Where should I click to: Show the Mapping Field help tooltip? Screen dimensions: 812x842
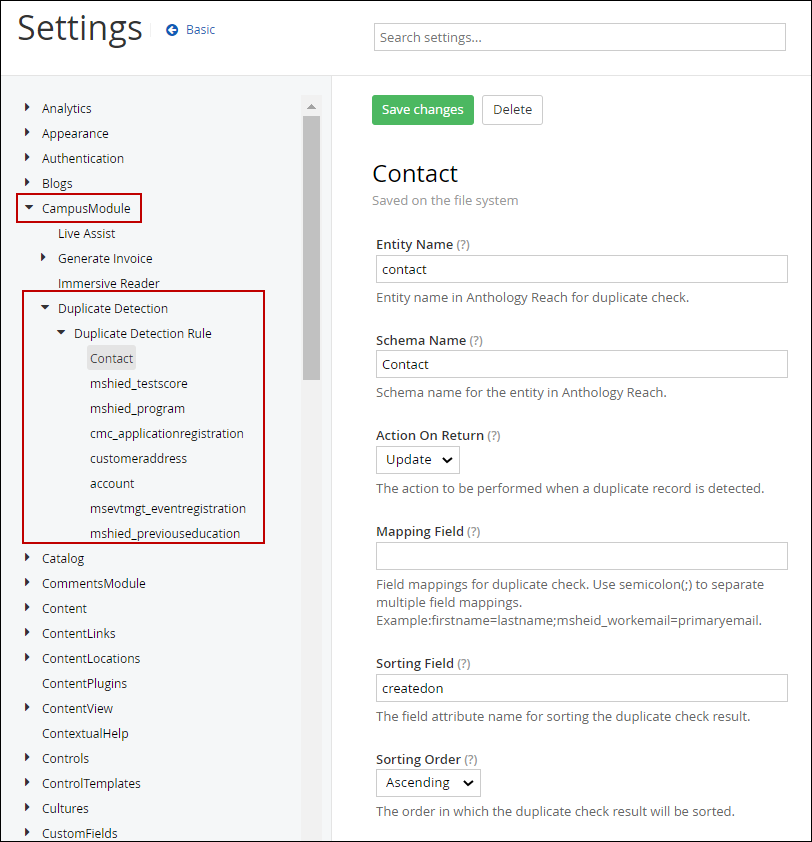(473, 532)
